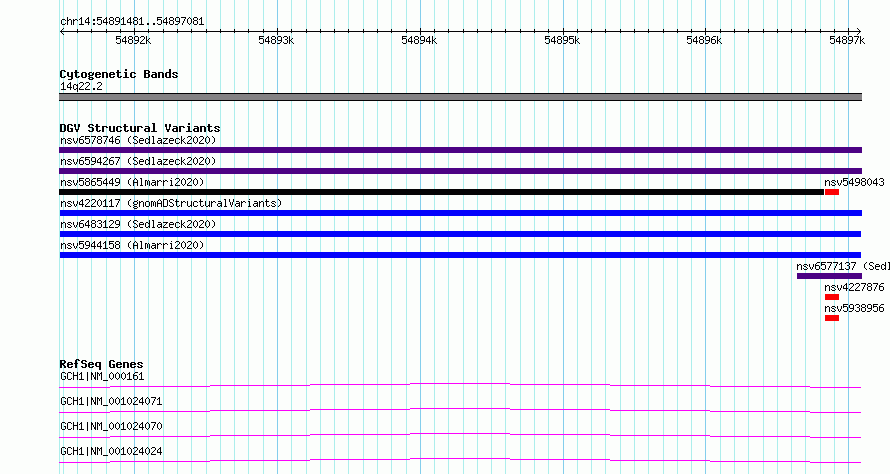Image resolution: width=890 pixels, height=474 pixels.
Task: Select the red nsv5938956 variant block
Action: click(x=832, y=318)
